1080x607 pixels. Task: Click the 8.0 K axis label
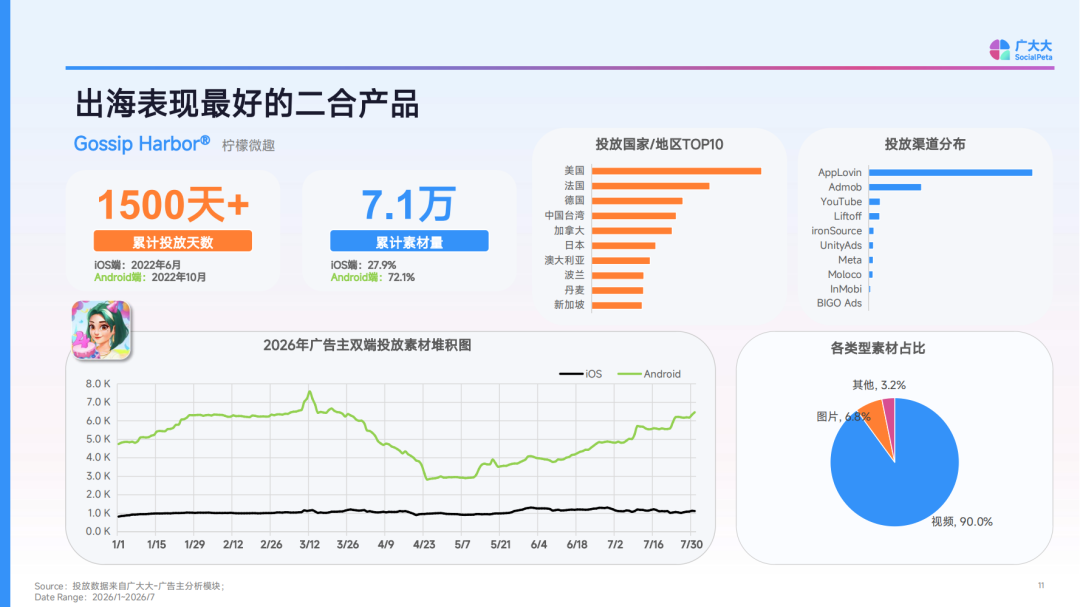click(x=98, y=384)
